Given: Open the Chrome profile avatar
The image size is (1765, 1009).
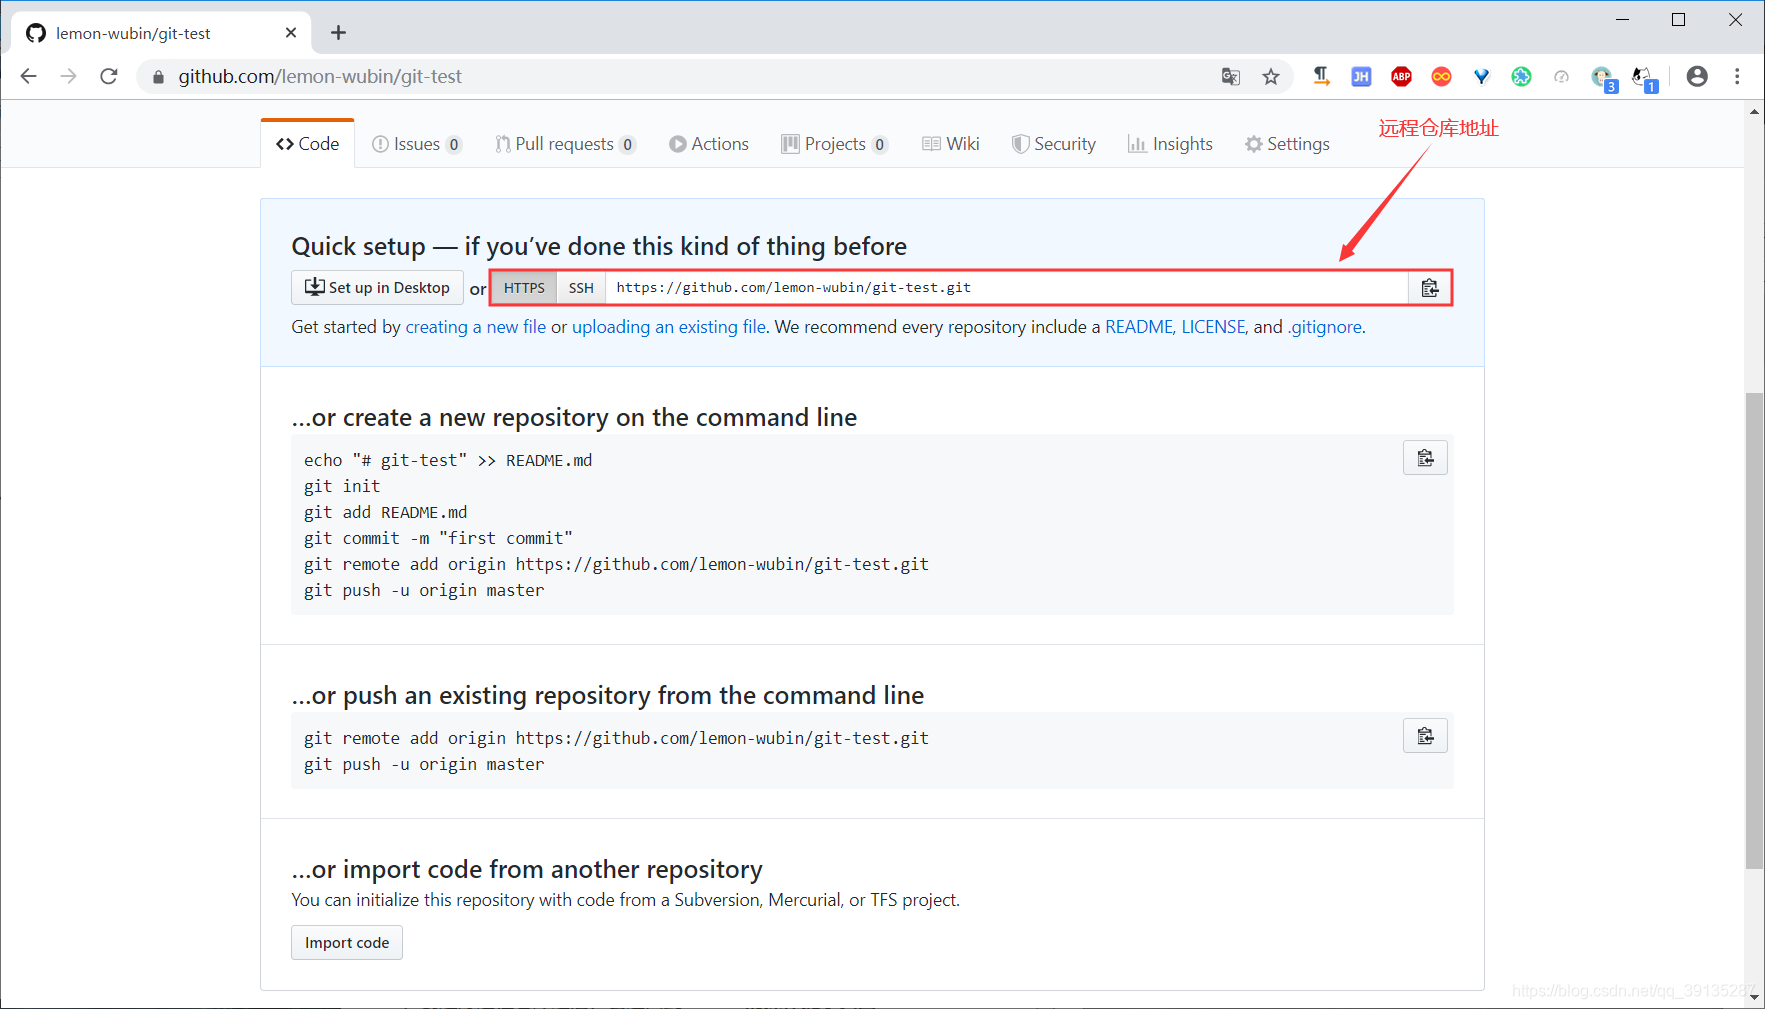Looking at the screenshot, I should [x=1697, y=77].
